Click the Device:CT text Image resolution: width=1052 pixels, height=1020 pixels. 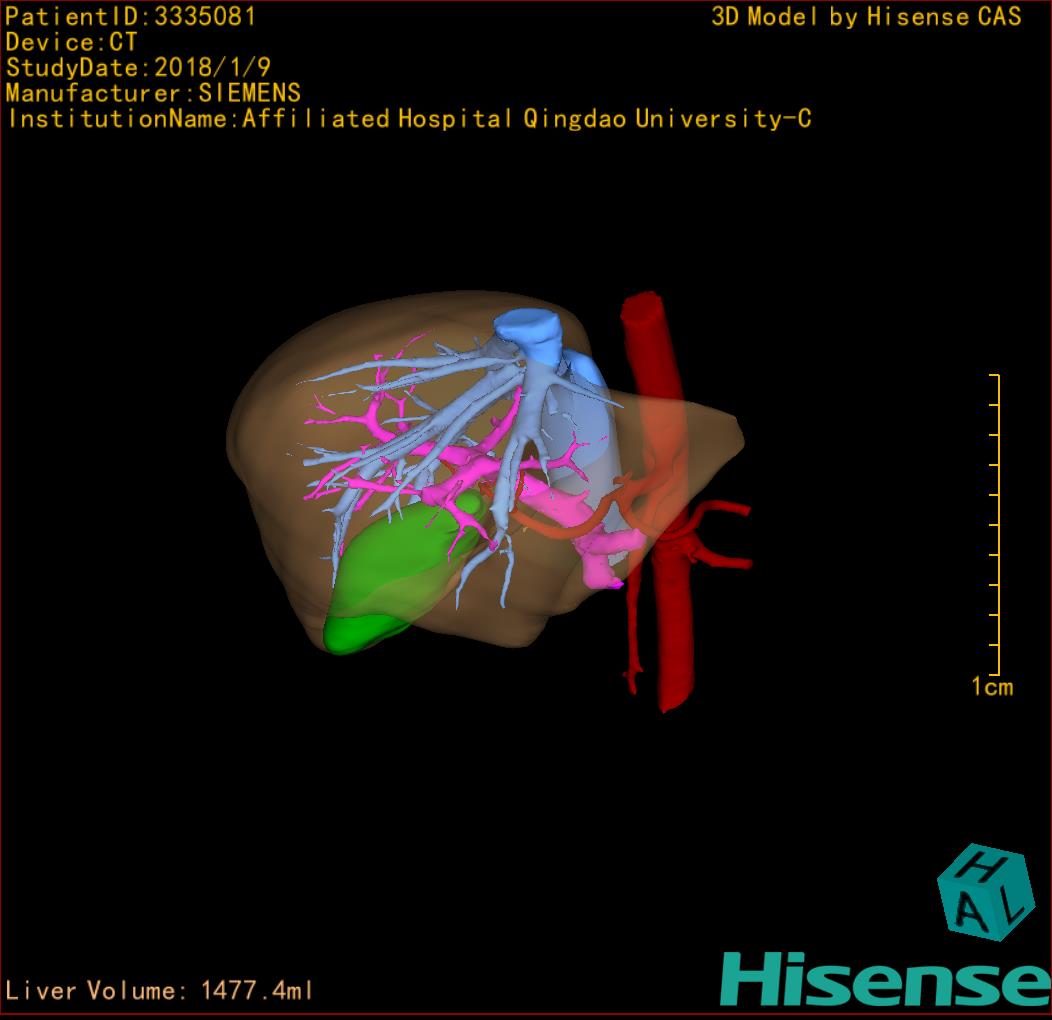71,42
